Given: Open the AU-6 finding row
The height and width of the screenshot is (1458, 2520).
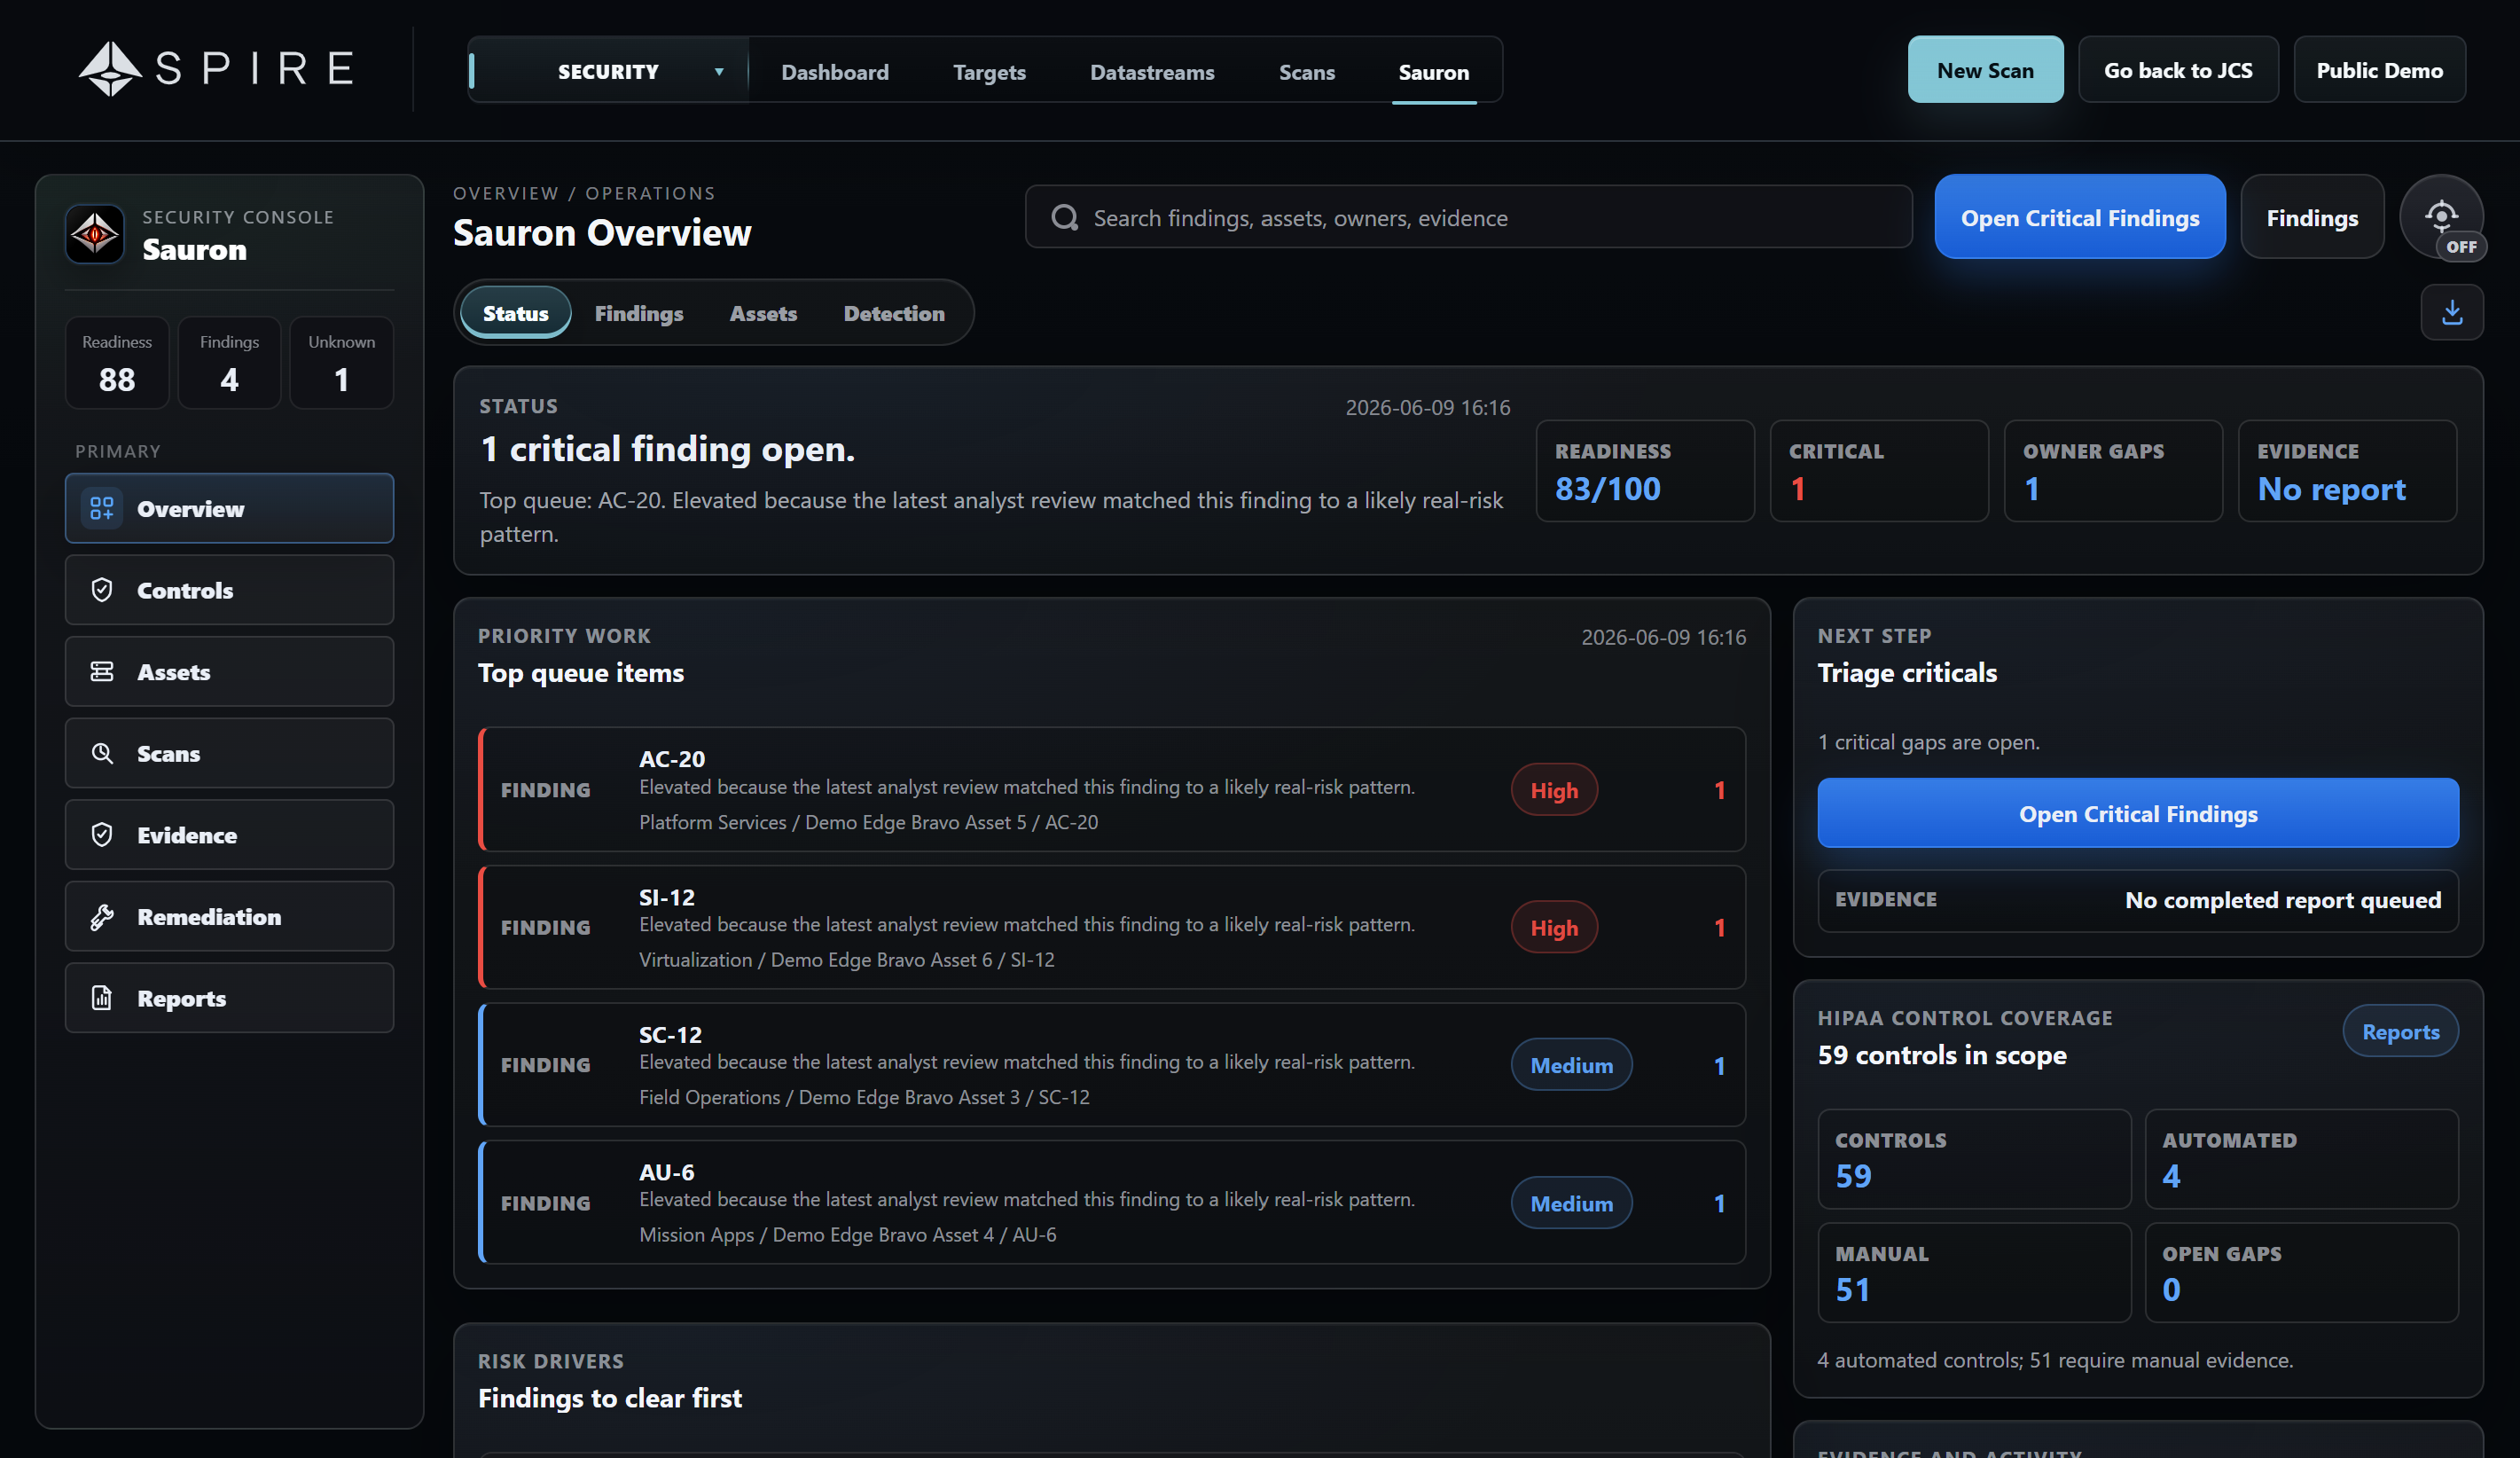Looking at the screenshot, I should (x=1112, y=1202).
